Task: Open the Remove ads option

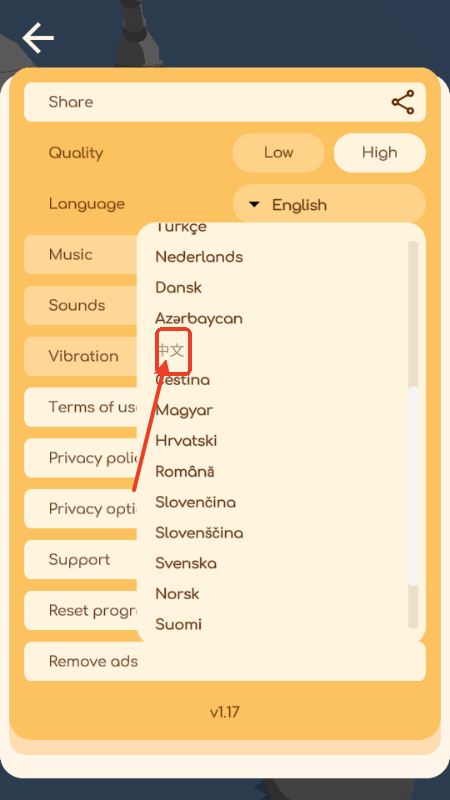Action: (x=225, y=662)
